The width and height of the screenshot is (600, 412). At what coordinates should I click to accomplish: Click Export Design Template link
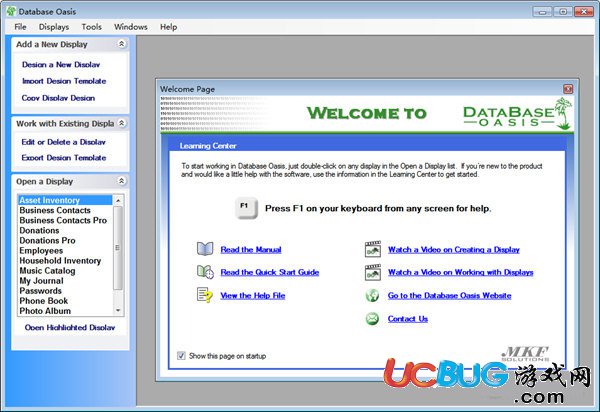64,158
